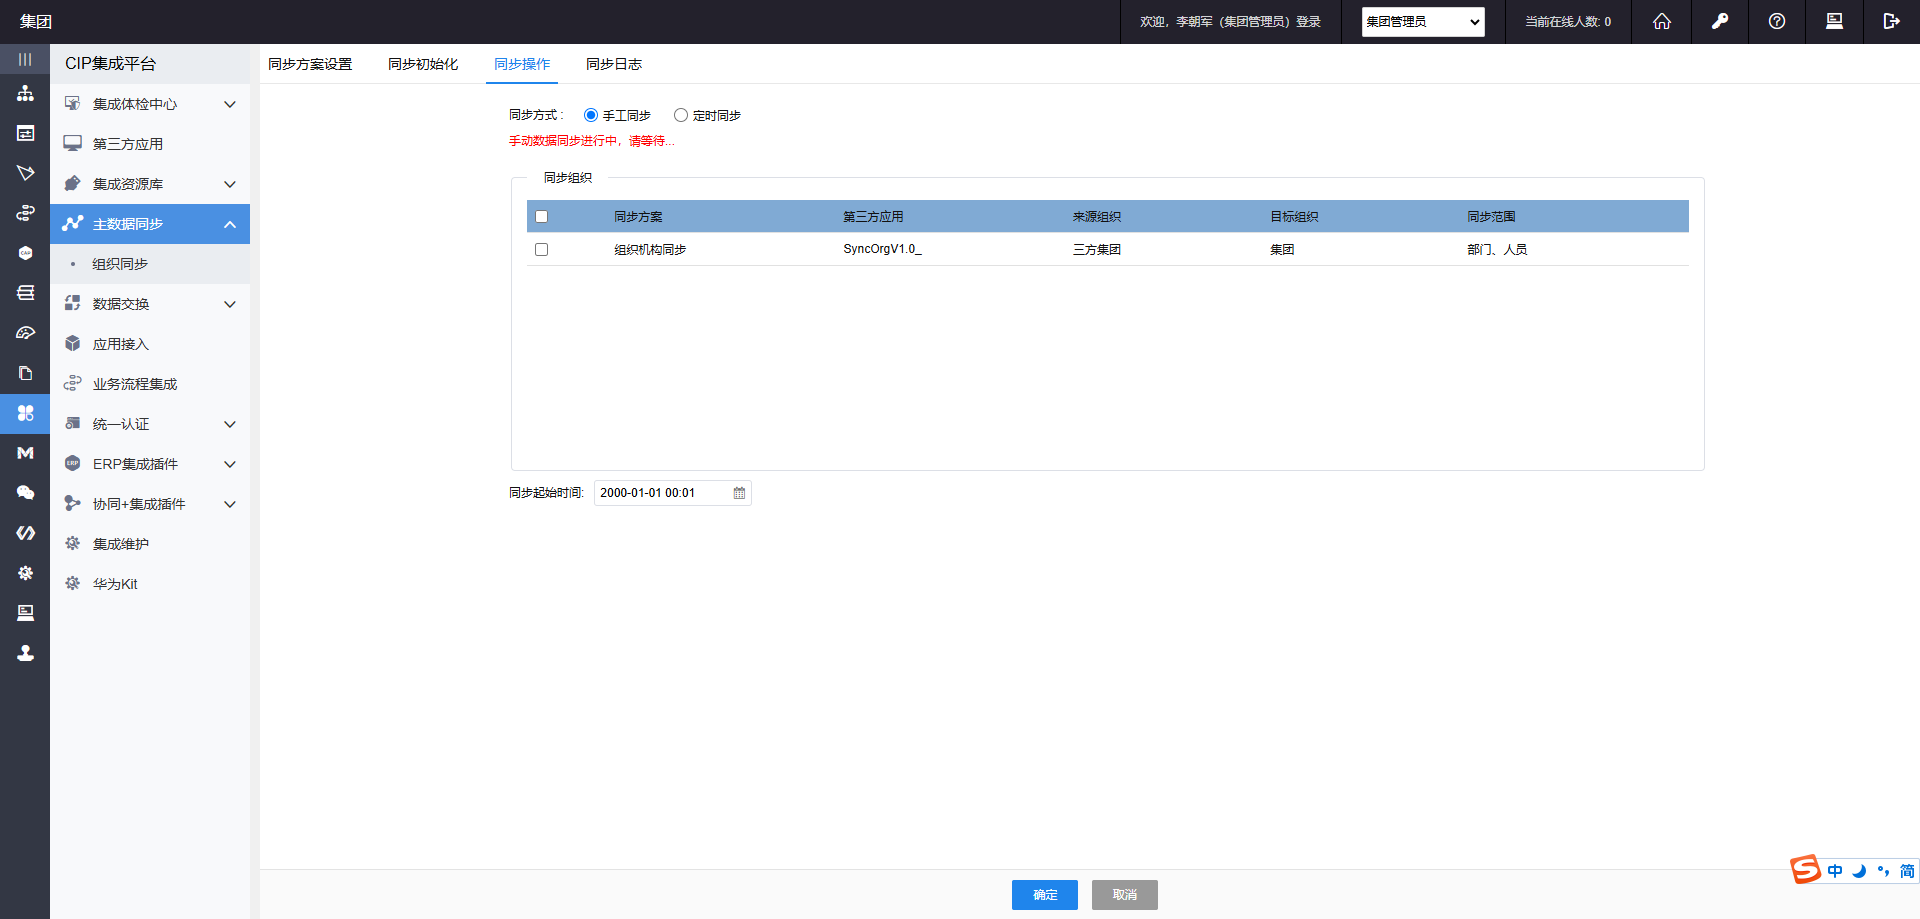Click the organization chart icon in left rail
Screen dimensions: 1920x919
[25, 94]
